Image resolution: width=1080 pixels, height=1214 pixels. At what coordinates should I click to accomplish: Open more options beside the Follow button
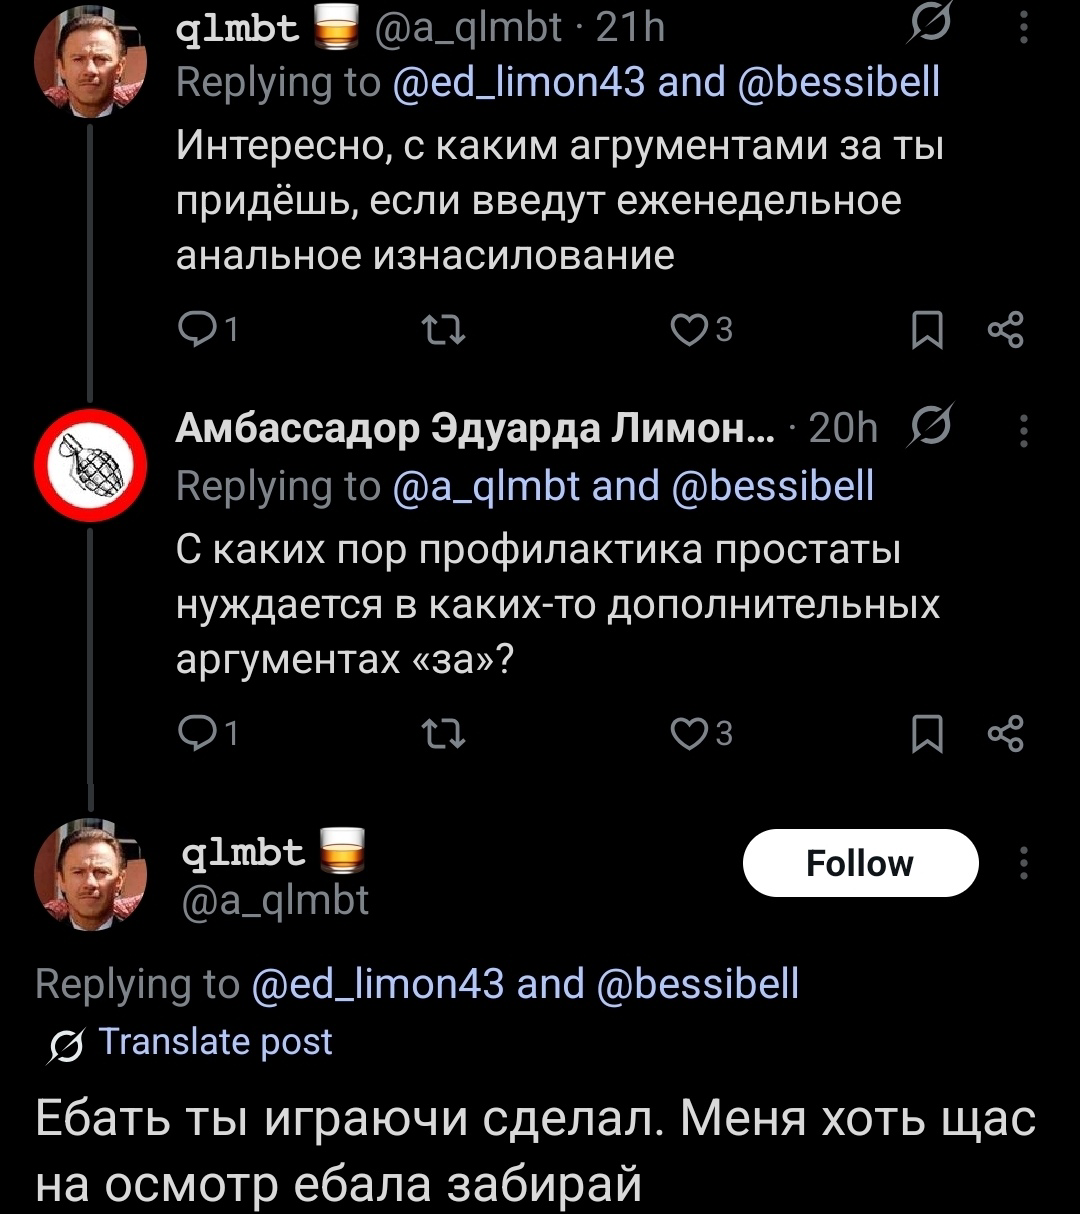[x=1023, y=862]
